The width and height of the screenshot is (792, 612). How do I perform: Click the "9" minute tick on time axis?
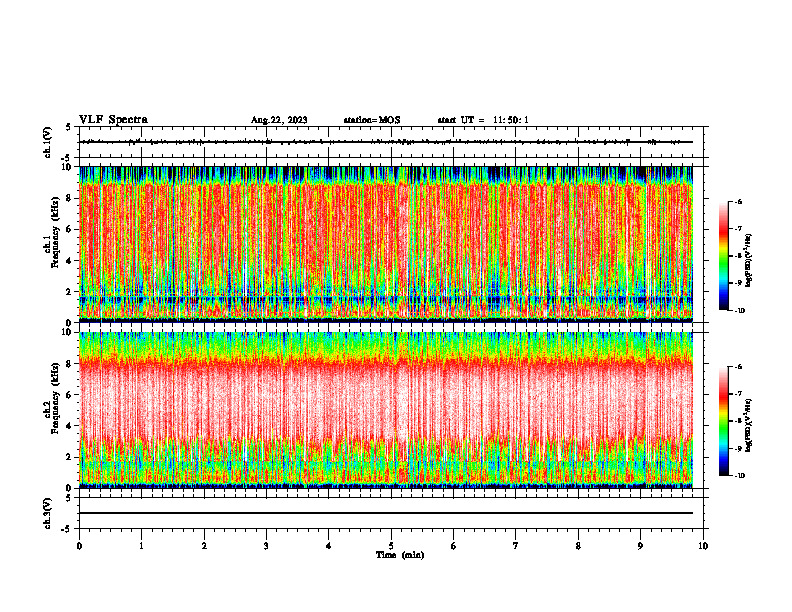[x=640, y=546]
